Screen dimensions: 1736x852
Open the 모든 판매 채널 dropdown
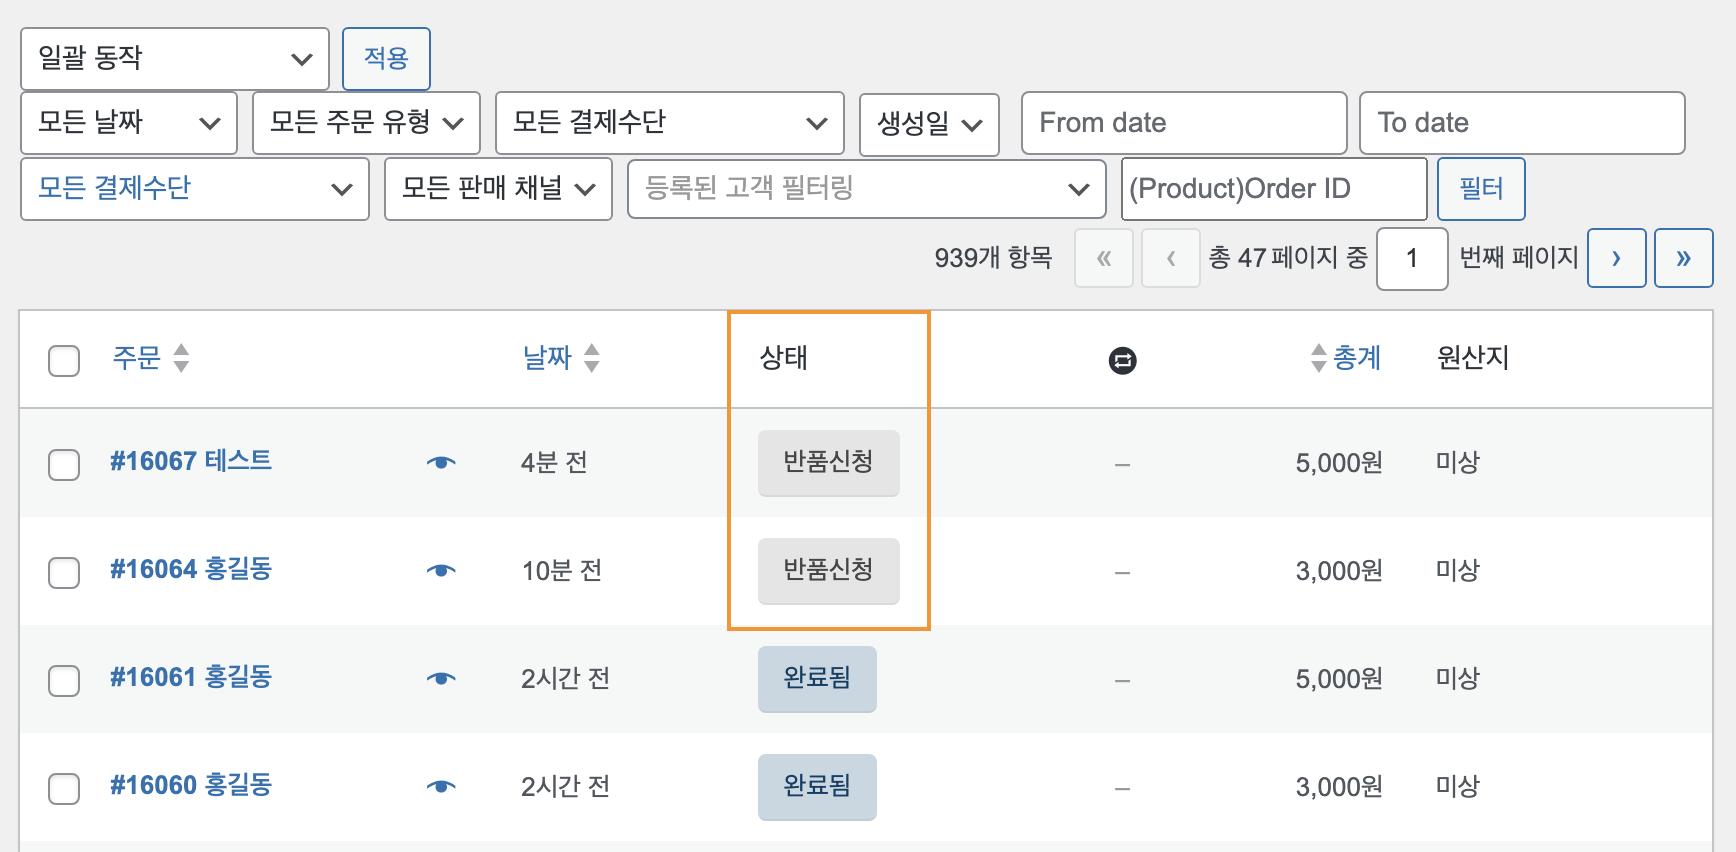coord(498,188)
